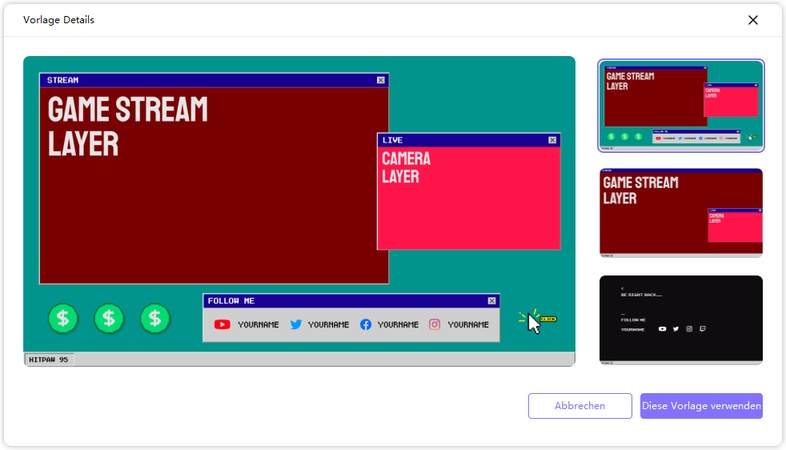Image resolution: width=786 pixels, height=450 pixels.
Task: Click the X on the LIVE window
Action: tap(552, 140)
